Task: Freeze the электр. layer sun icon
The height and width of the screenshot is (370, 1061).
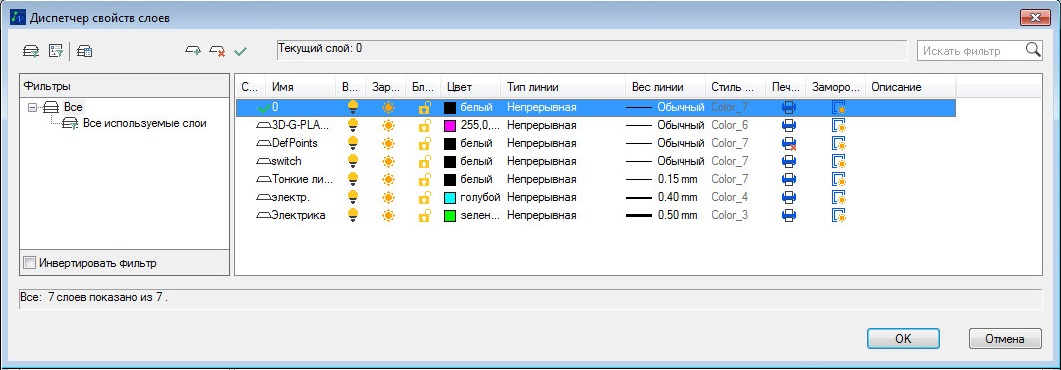Action: click(x=388, y=198)
